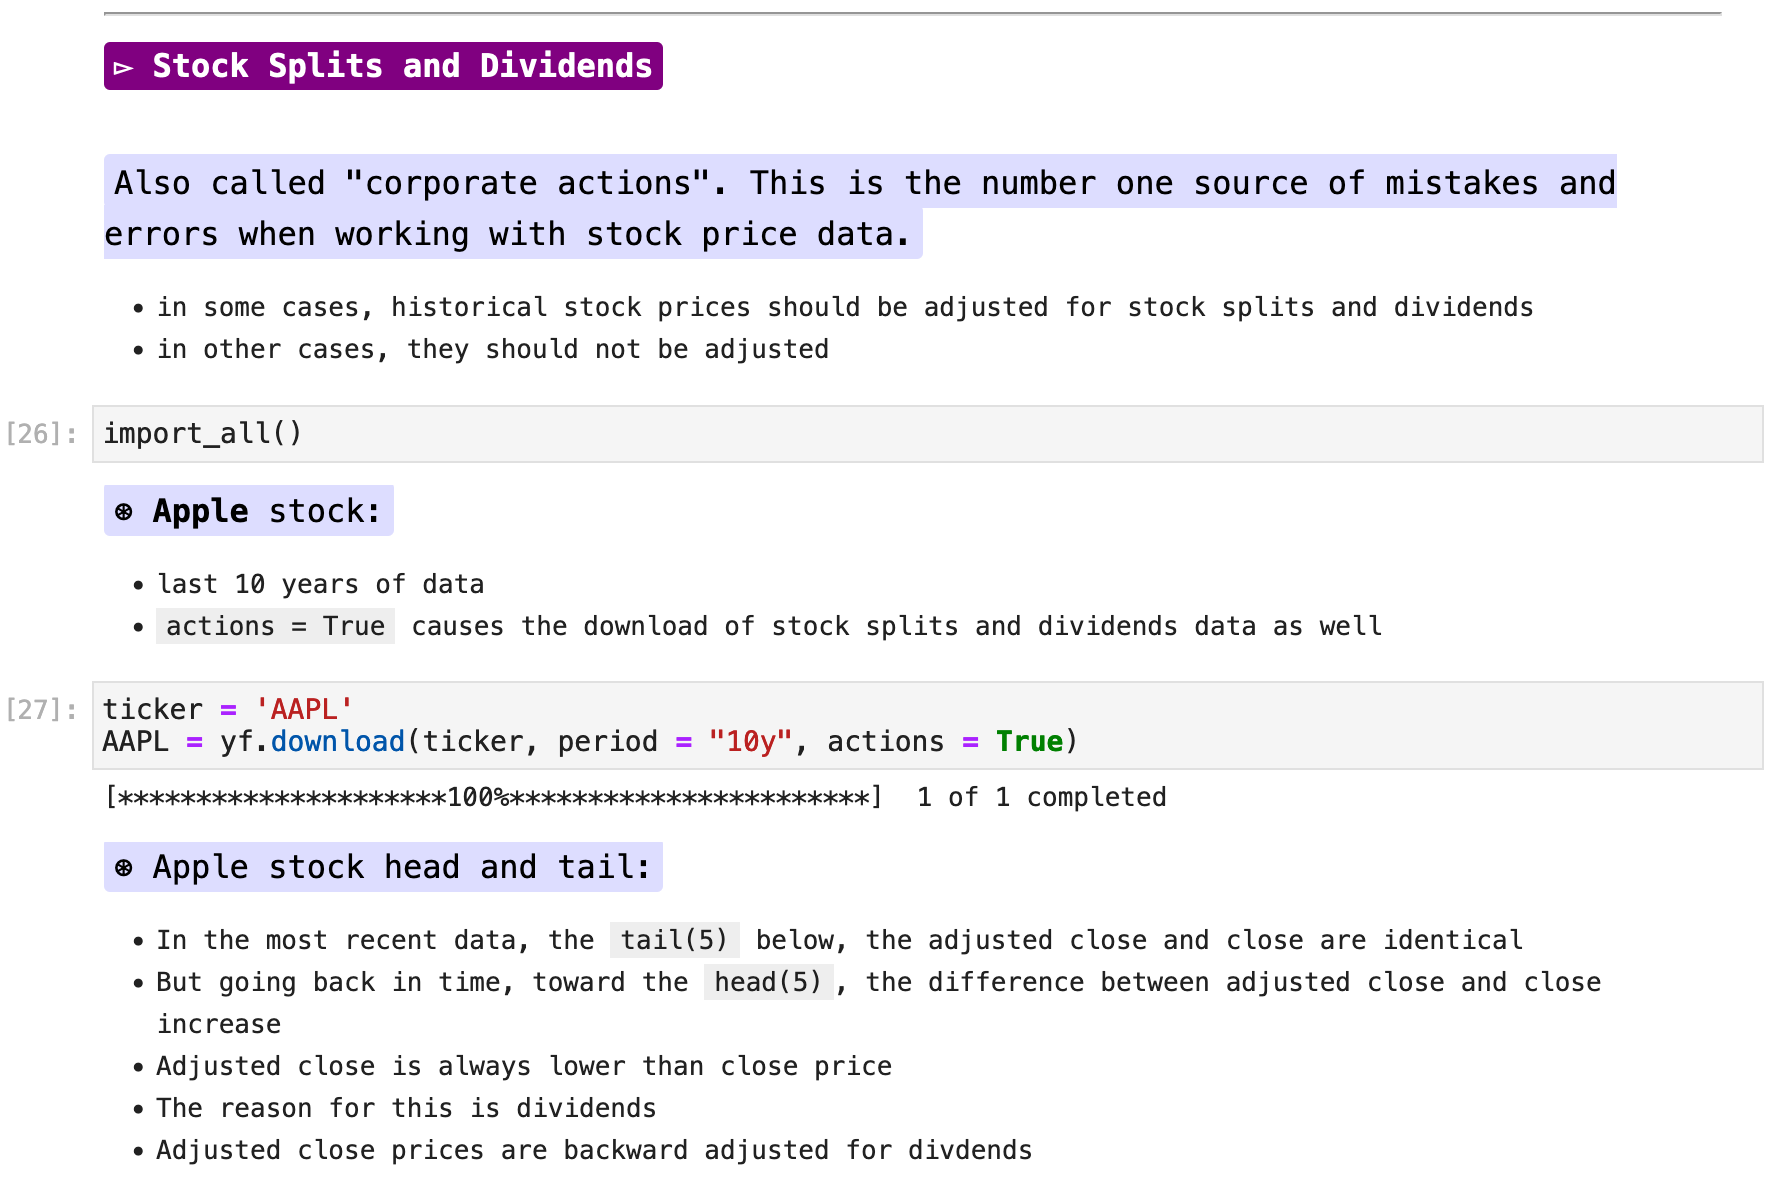Click the yf.download code cell

point(927,726)
